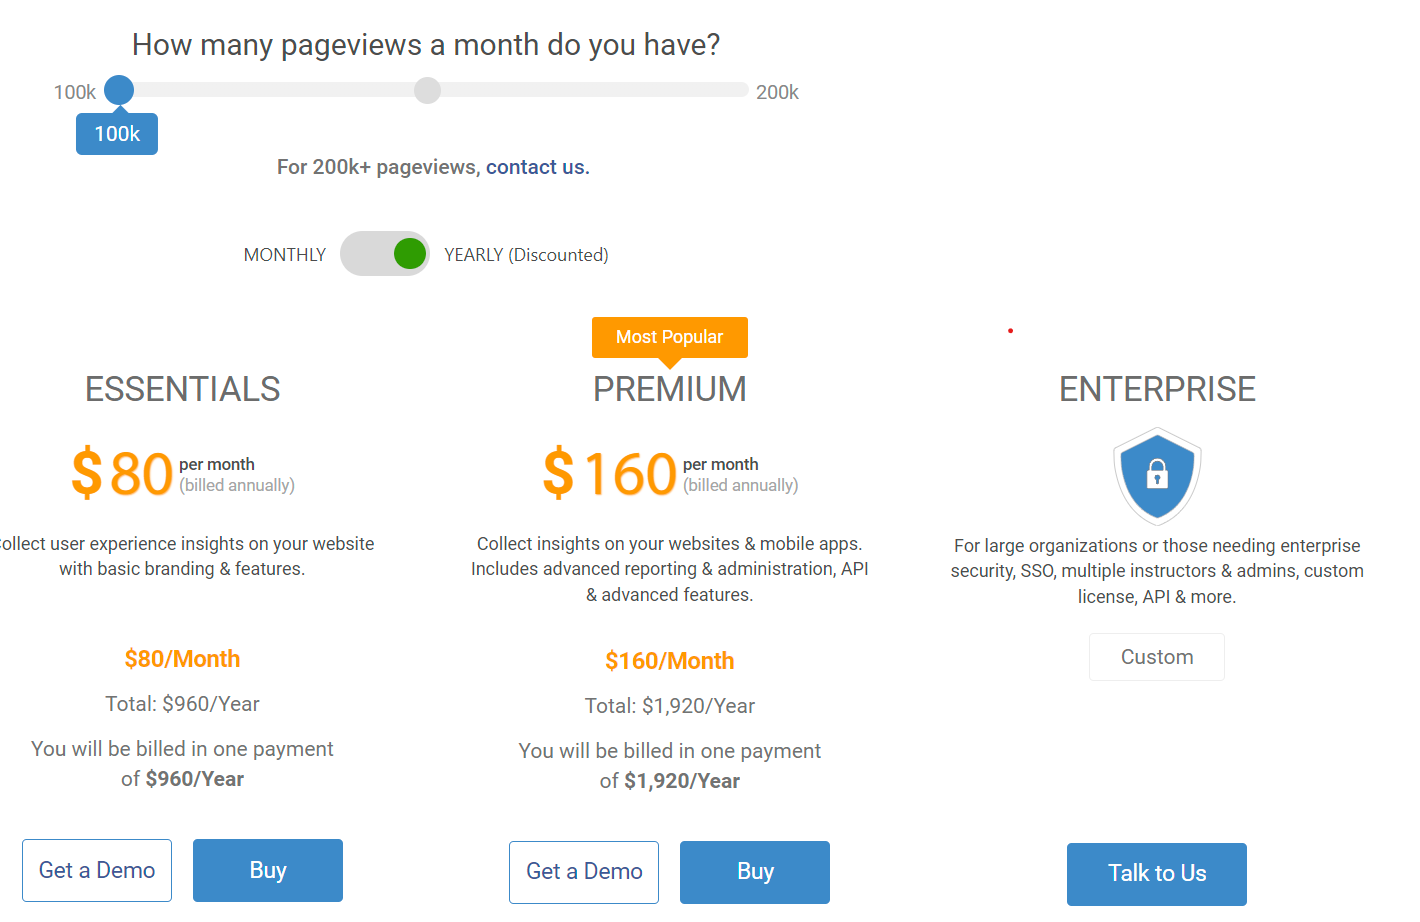Select the MONTHLY billing label
Screen dimensions: 1420x922
[x=285, y=255]
